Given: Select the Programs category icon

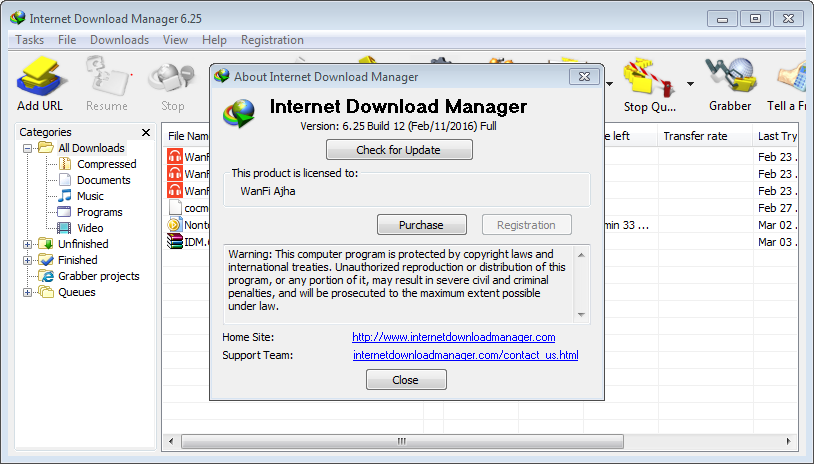Looking at the screenshot, I should (64, 212).
